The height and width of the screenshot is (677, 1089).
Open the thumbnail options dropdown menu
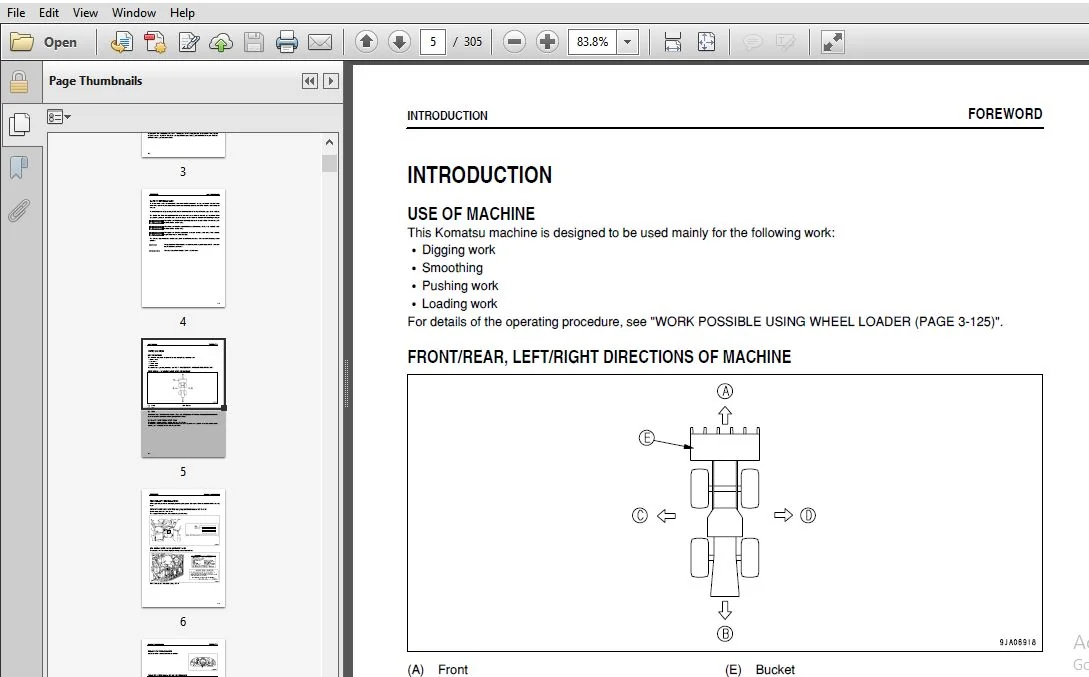(58, 117)
